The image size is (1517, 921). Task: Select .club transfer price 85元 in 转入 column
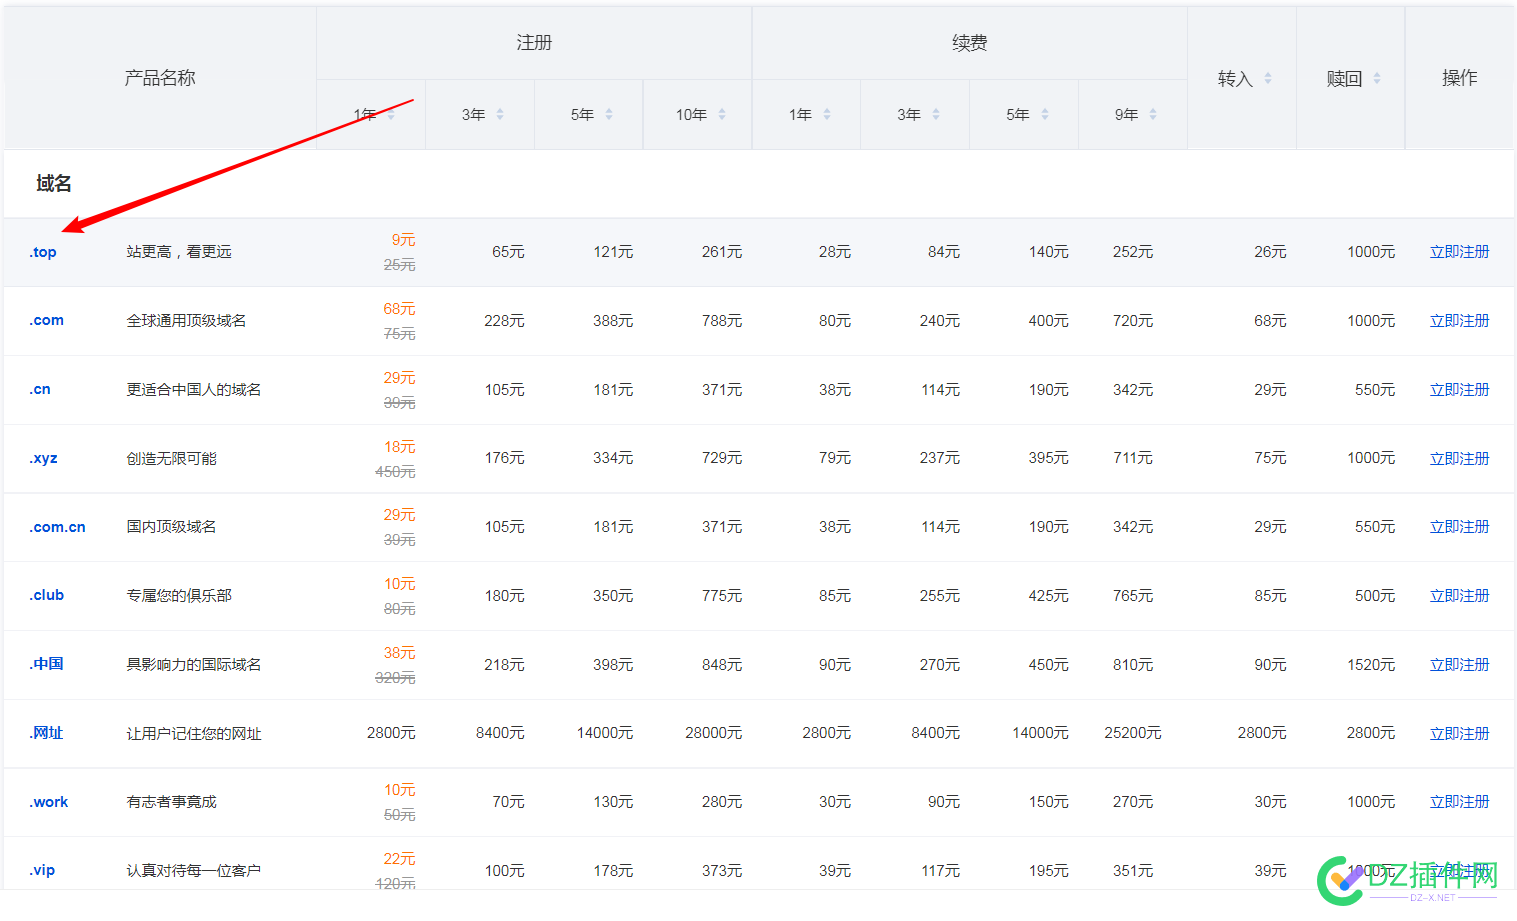pyautogui.click(x=1270, y=596)
